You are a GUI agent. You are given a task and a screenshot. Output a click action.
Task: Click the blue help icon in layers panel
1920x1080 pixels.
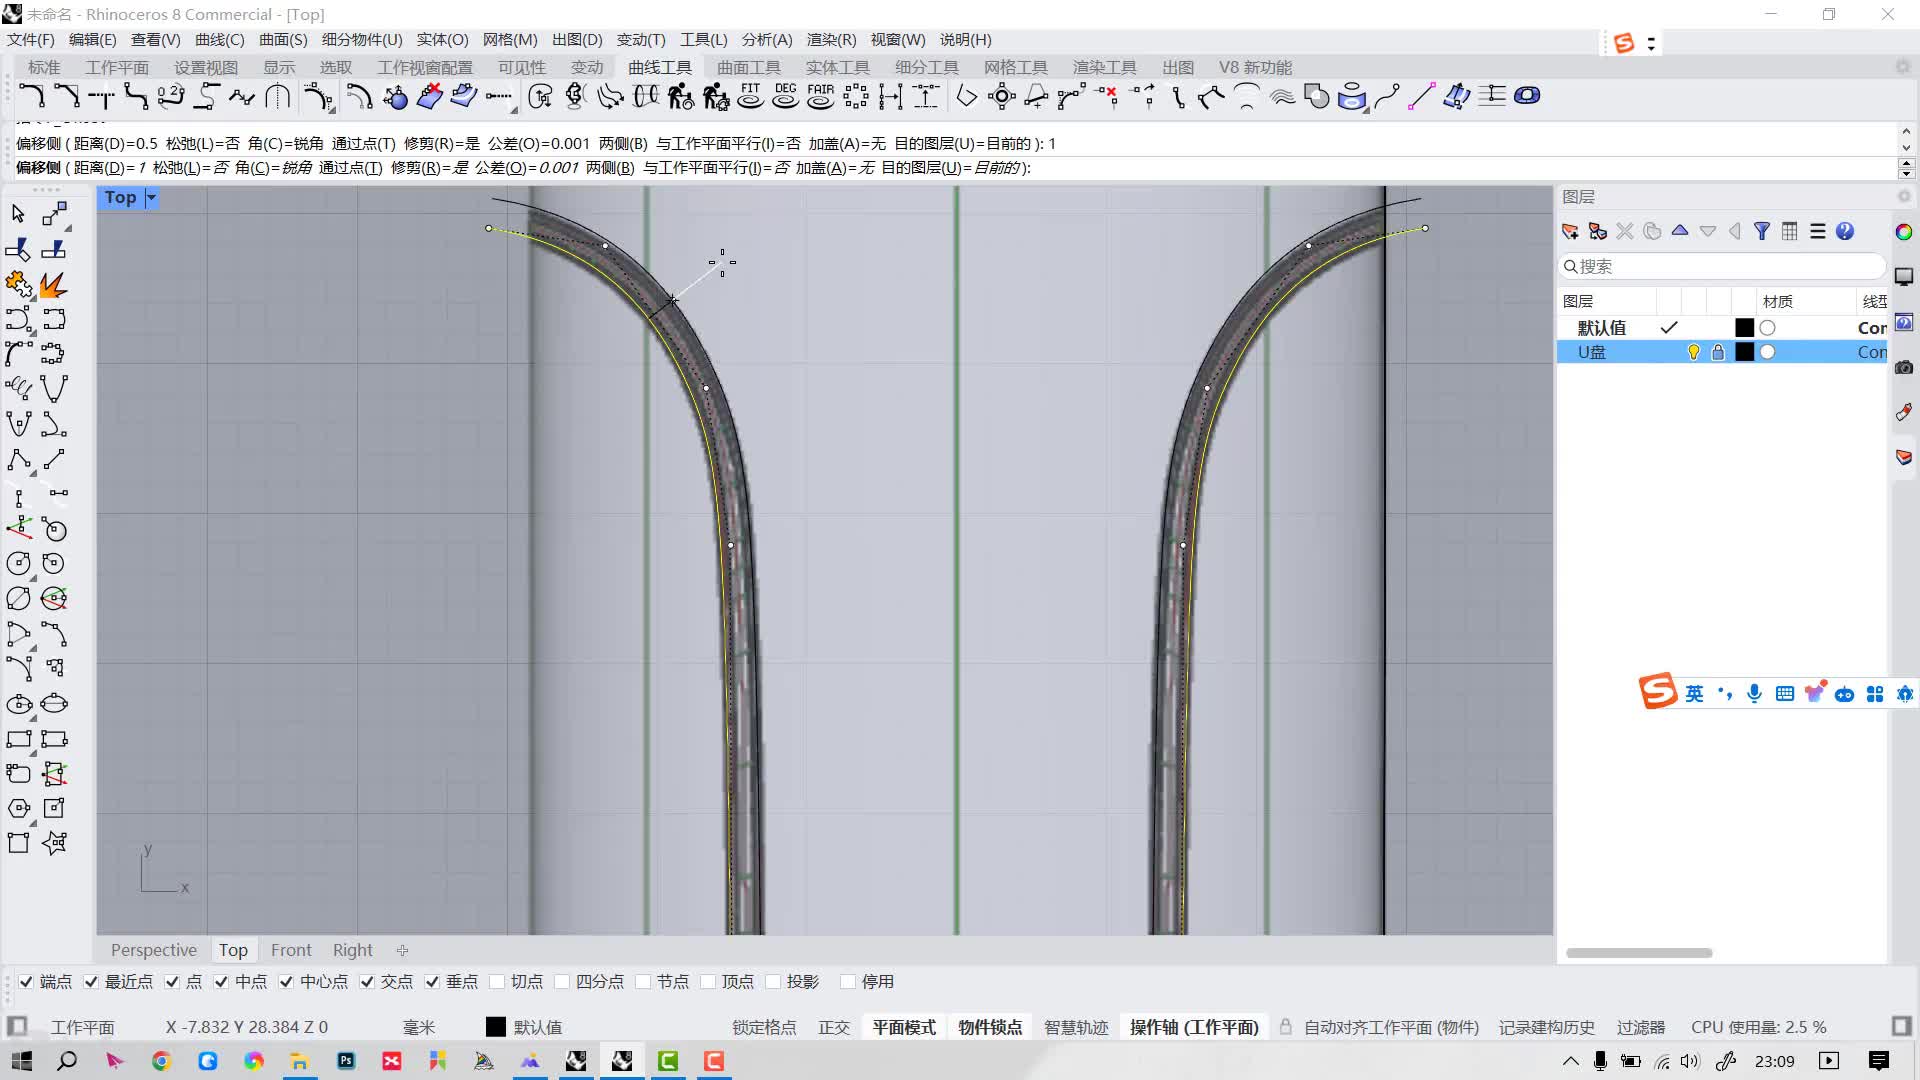1845,232
